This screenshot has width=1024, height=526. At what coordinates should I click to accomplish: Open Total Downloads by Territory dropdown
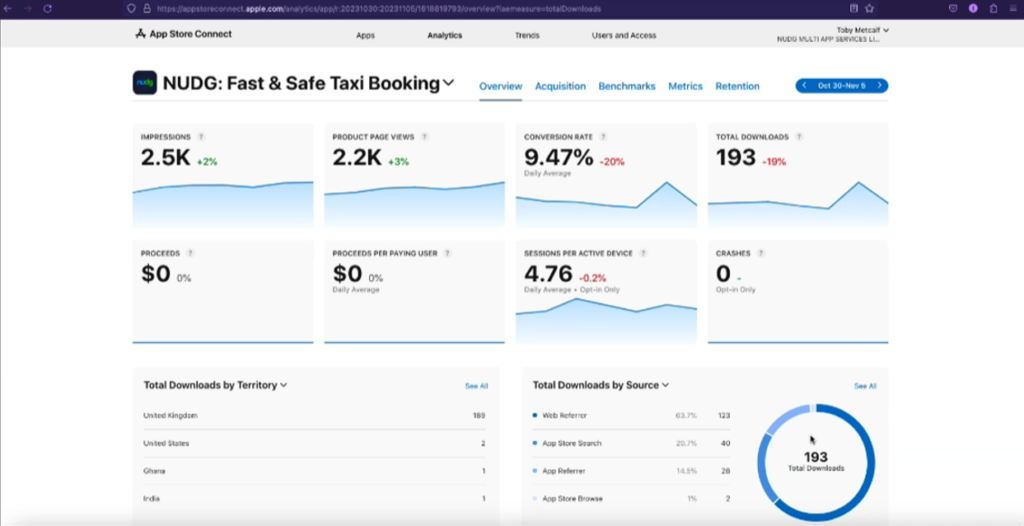point(216,386)
